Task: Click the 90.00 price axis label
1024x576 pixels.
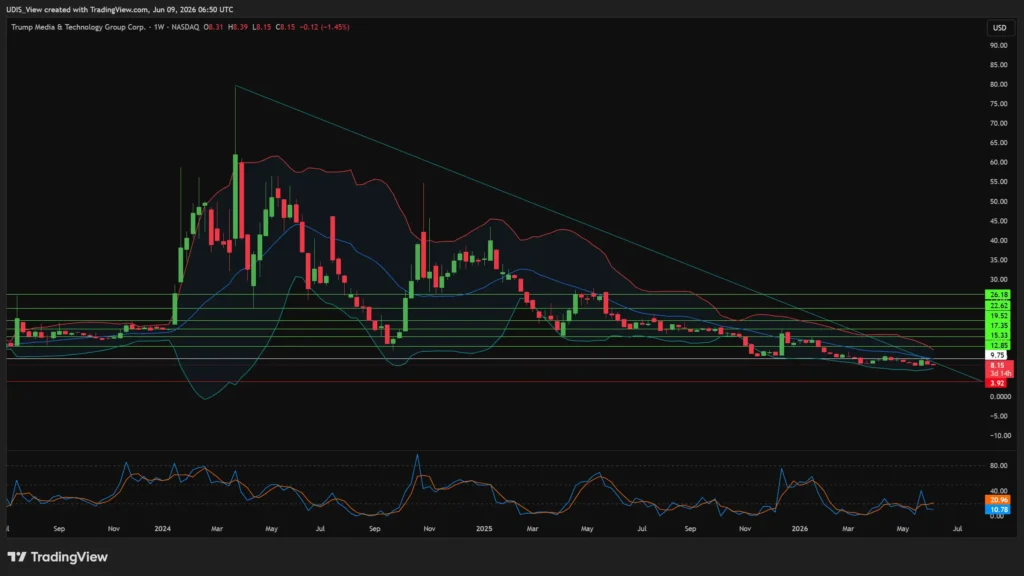Action: point(998,45)
